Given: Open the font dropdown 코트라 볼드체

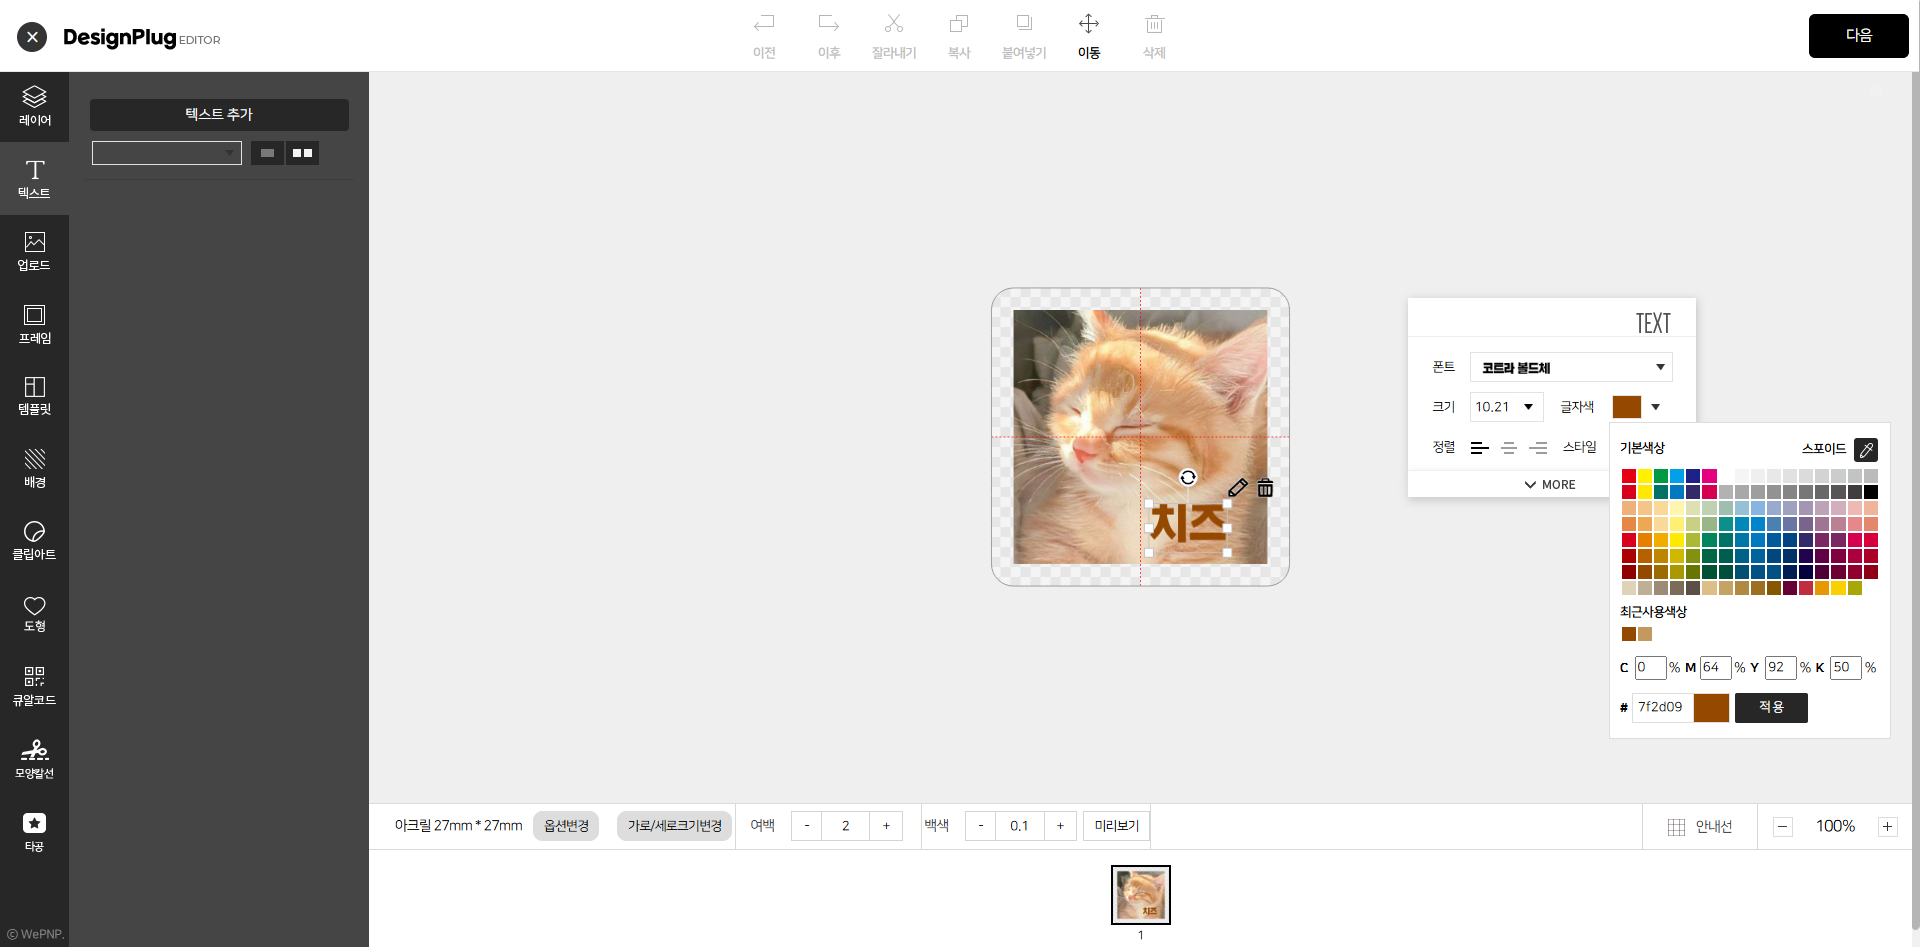Looking at the screenshot, I should 1570,367.
